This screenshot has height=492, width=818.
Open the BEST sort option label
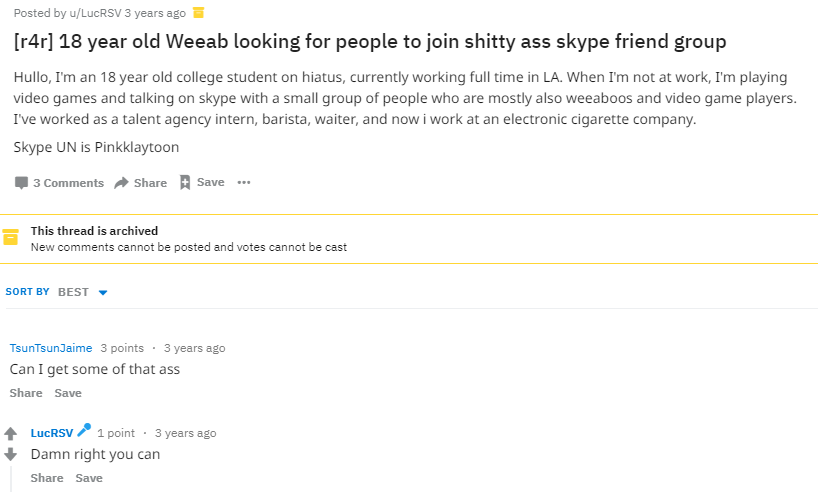(x=73, y=292)
